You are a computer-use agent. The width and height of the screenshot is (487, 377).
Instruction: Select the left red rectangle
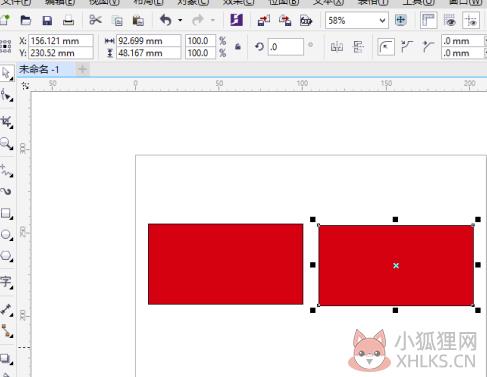click(226, 264)
